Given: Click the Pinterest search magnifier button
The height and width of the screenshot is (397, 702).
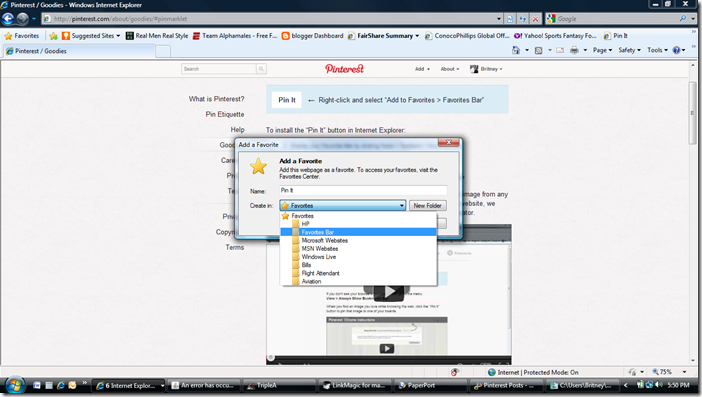Looking at the screenshot, I should tap(261, 68).
